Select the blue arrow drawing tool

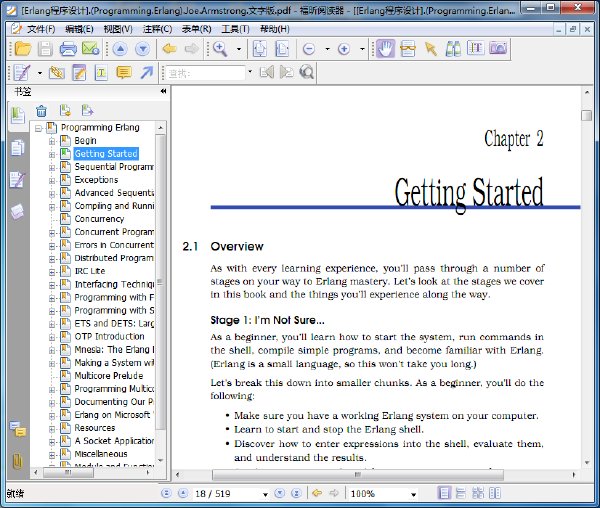coord(147,72)
